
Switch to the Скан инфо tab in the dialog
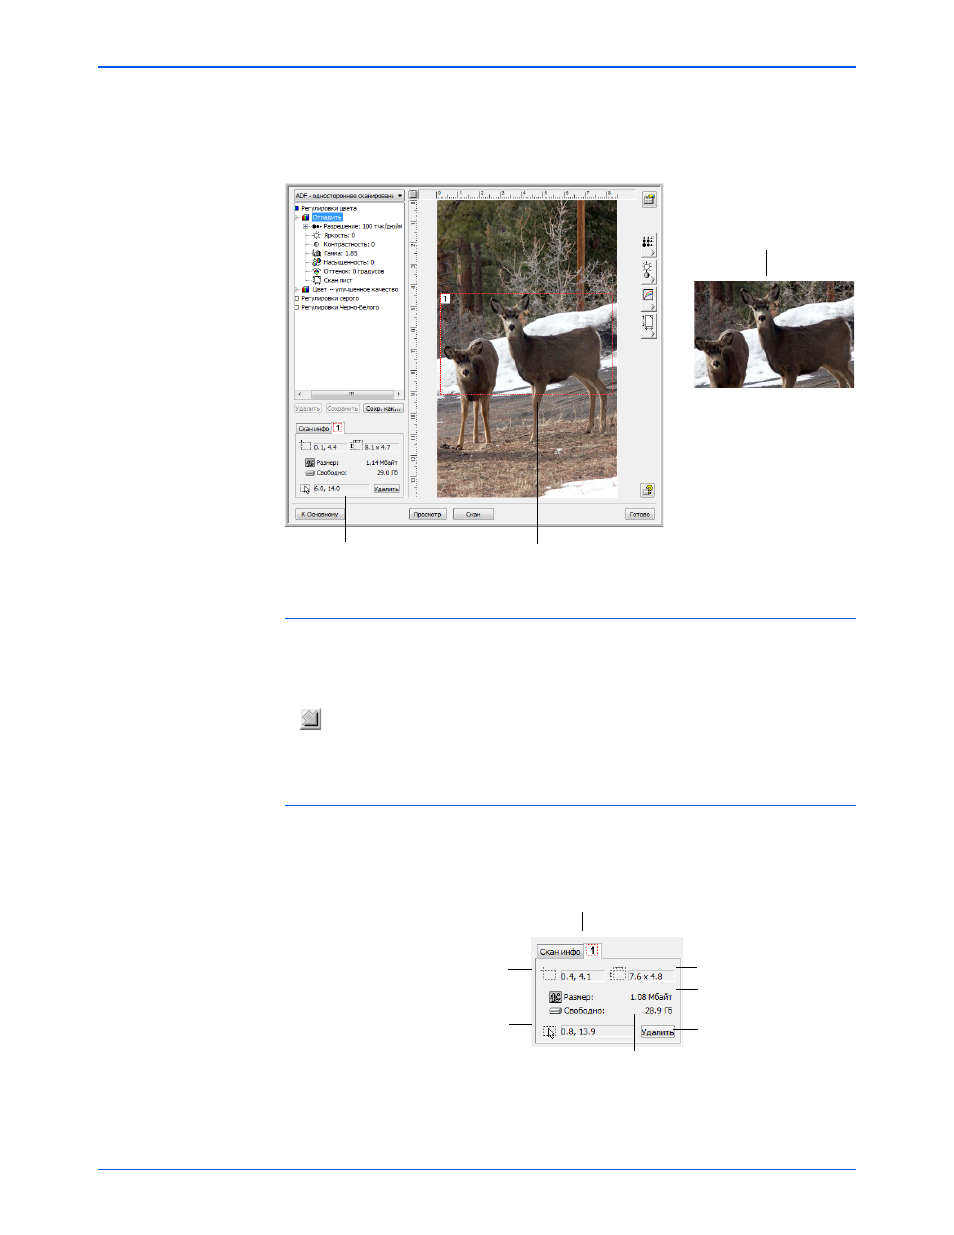coord(314,428)
